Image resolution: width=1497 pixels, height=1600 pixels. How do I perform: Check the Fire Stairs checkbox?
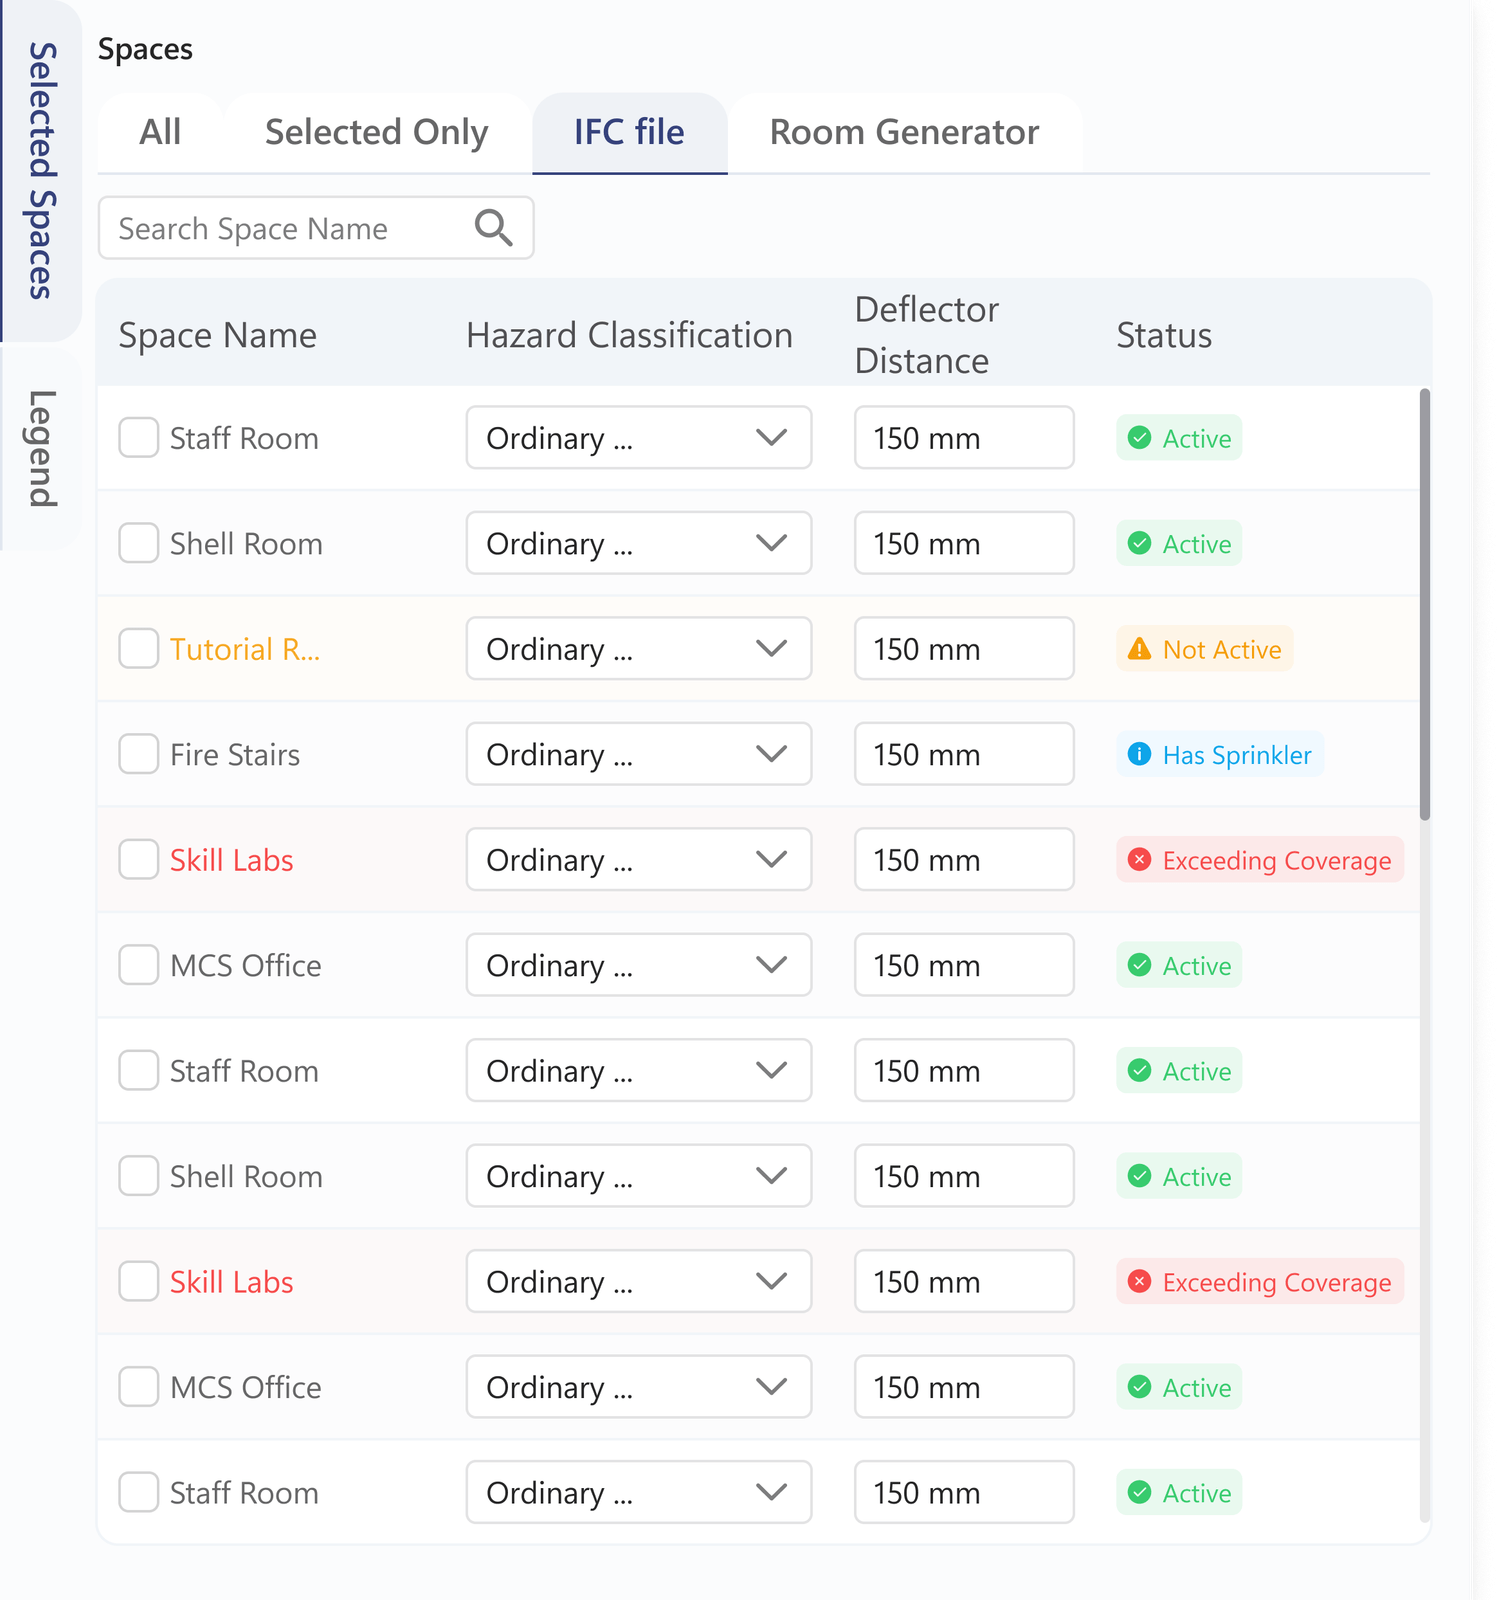(x=139, y=754)
